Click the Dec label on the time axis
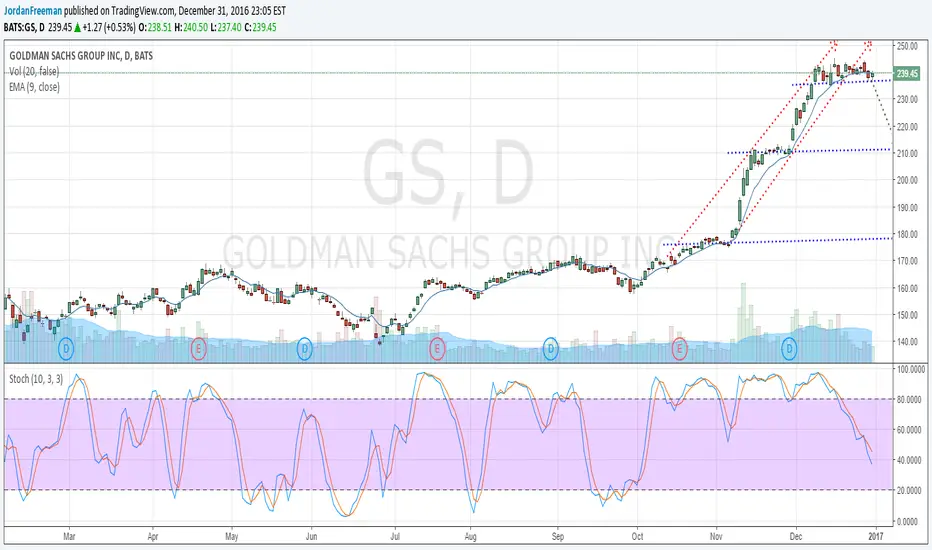 click(795, 536)
